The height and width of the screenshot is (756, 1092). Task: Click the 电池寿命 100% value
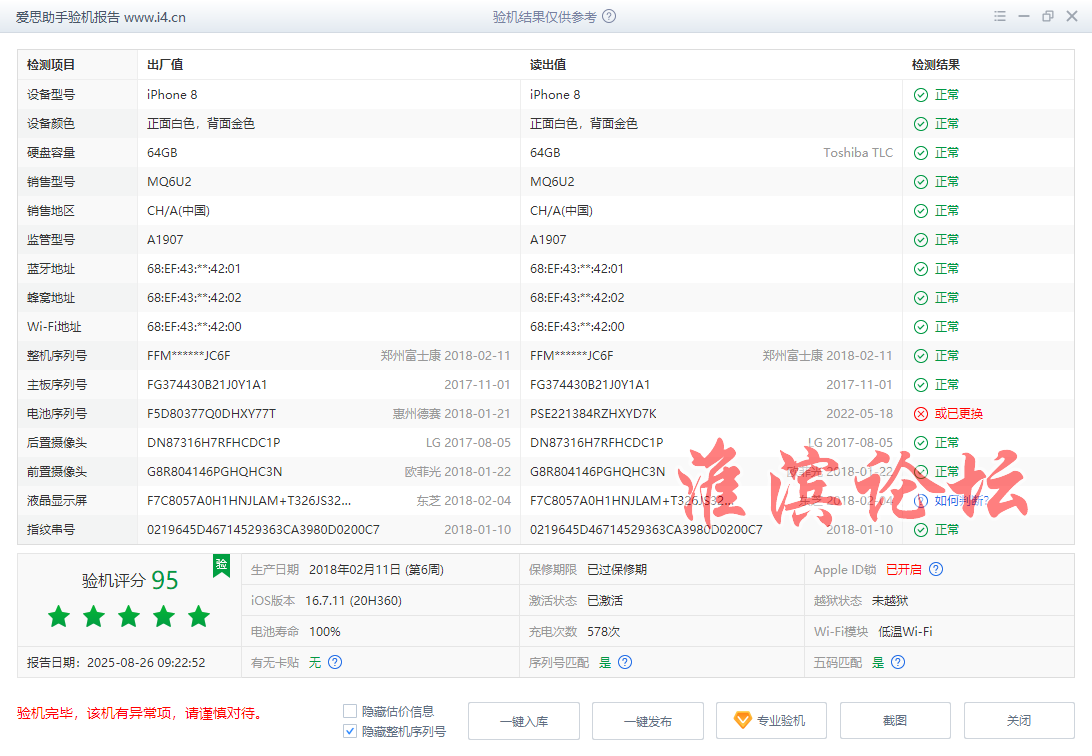(325, 631)
